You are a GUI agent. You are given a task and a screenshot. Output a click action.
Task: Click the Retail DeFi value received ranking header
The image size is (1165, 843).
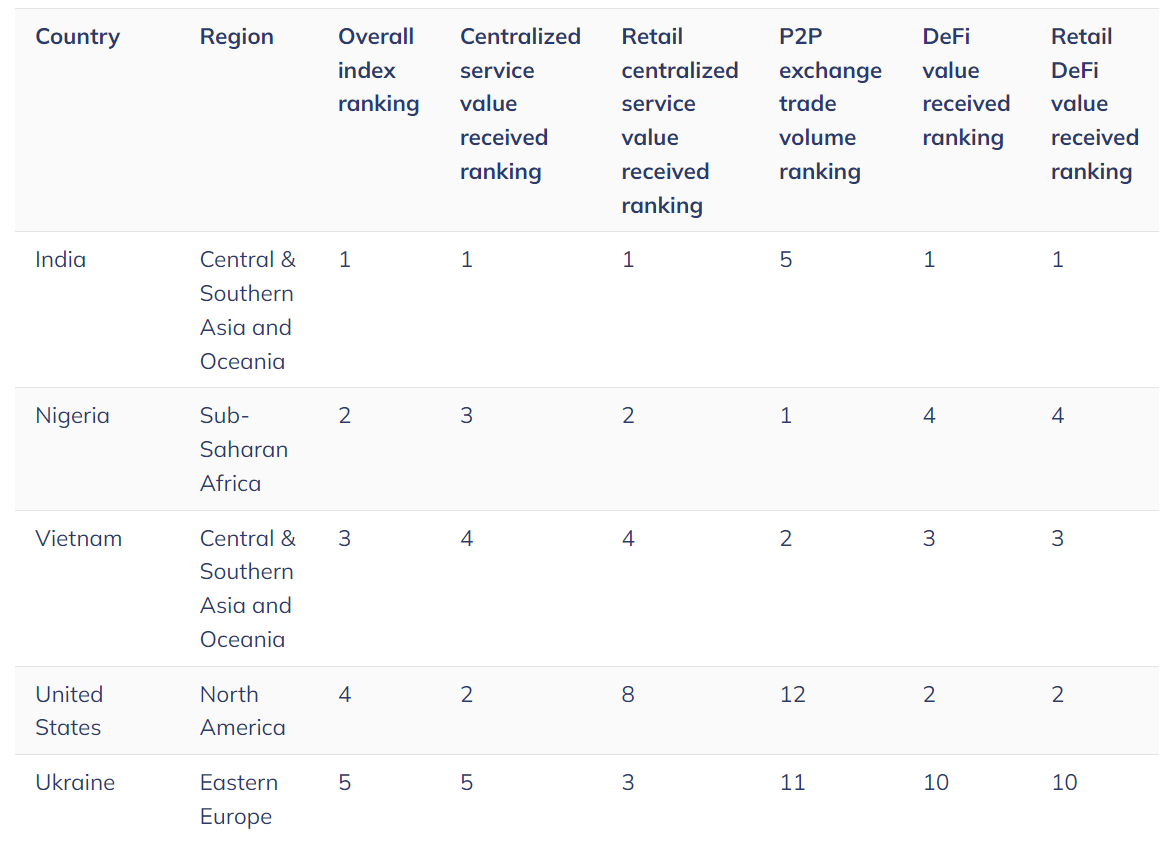[x=1094, y=104]
